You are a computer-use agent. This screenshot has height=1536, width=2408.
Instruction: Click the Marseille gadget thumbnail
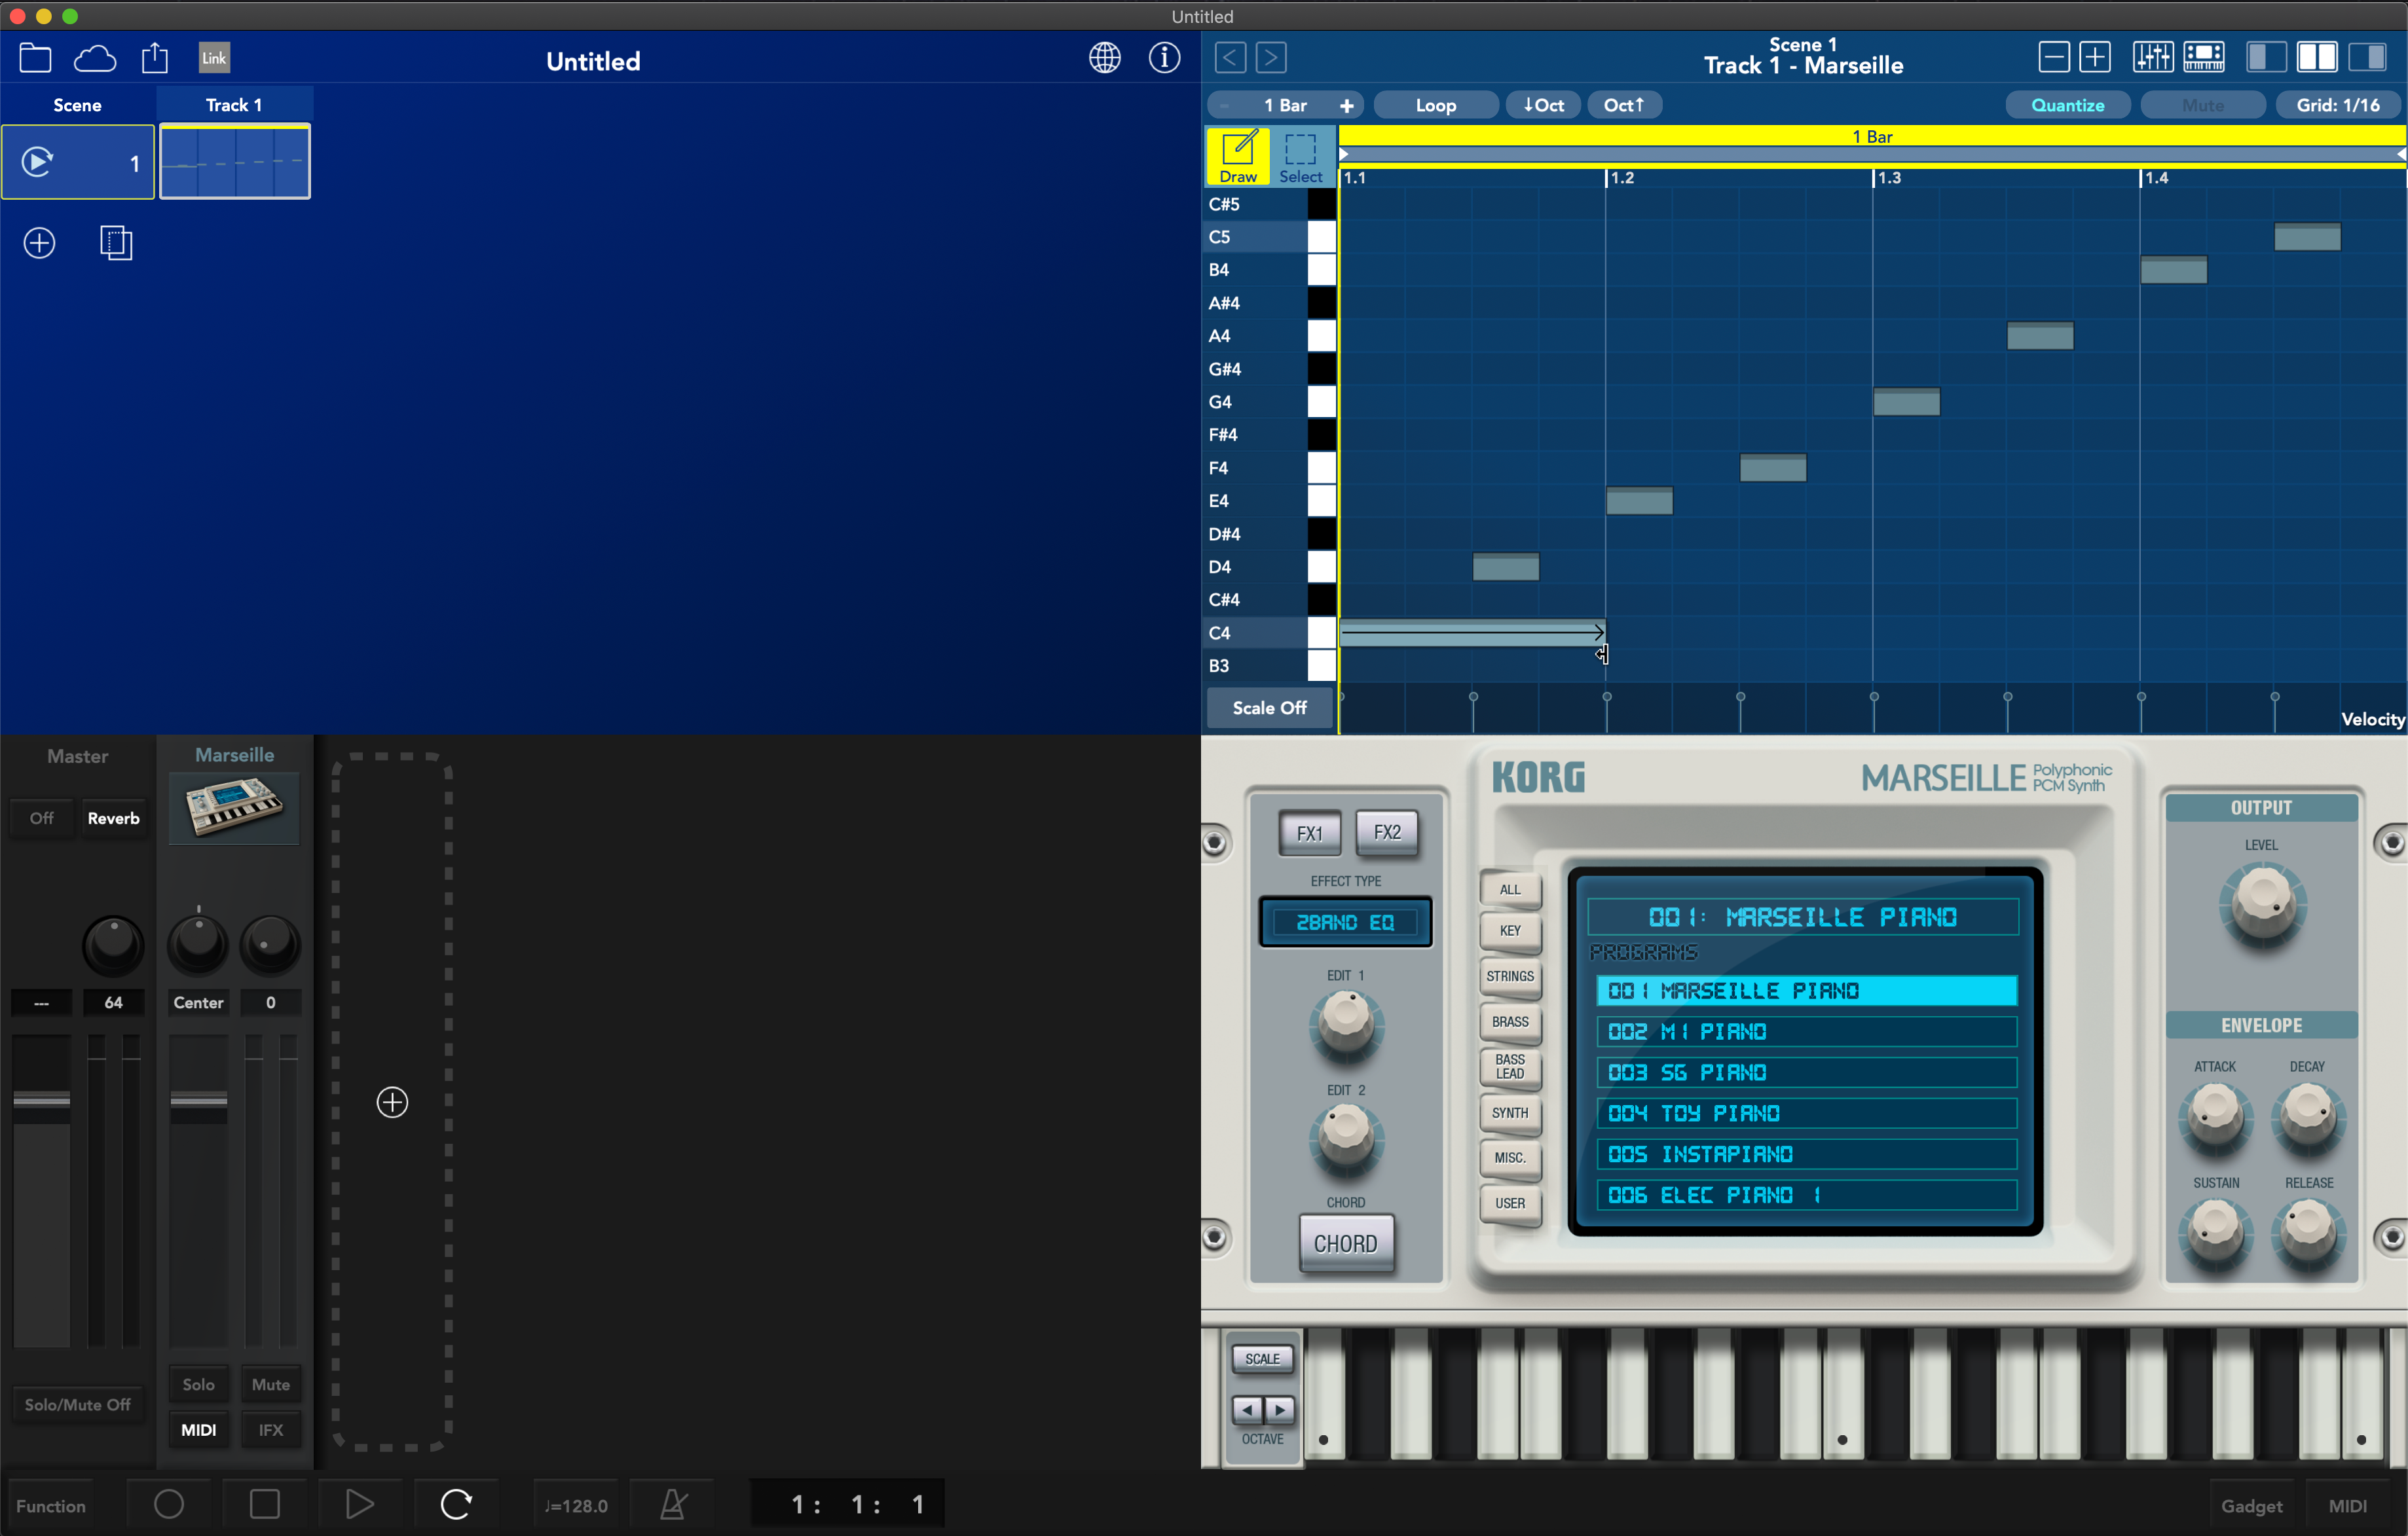[x=234, y=808]
